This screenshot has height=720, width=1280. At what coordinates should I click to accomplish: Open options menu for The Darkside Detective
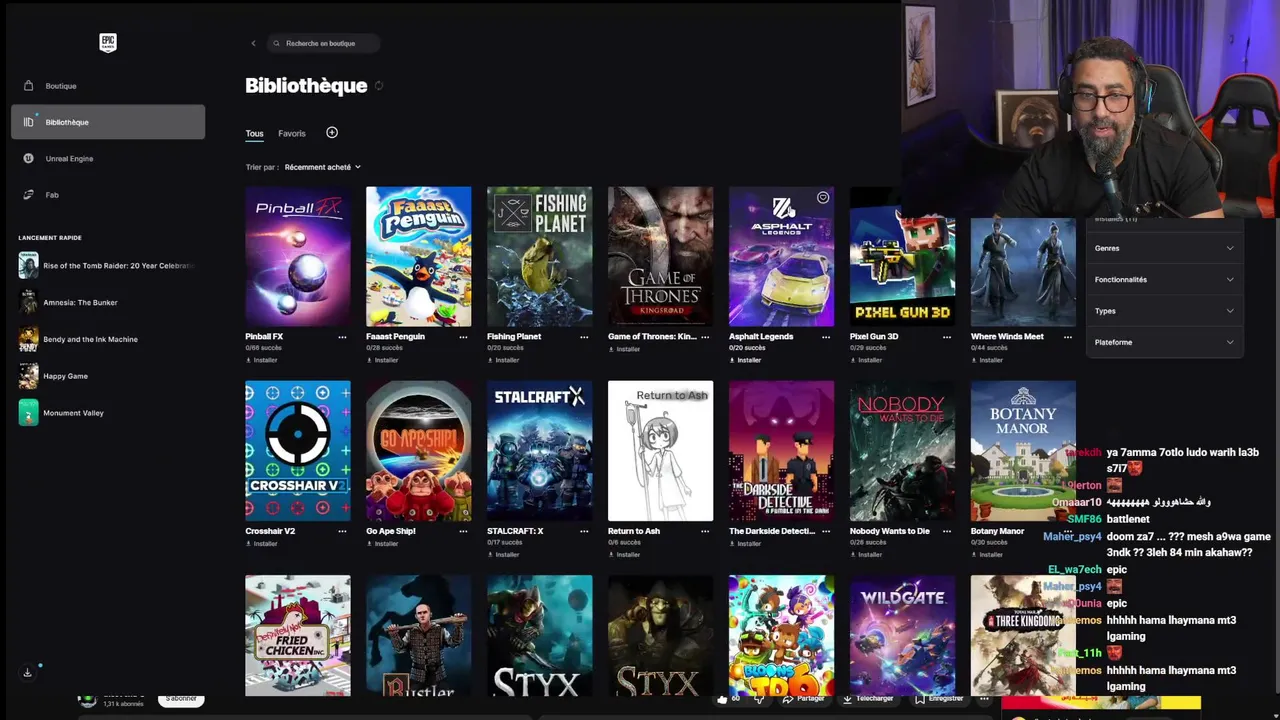pyautogui.click(x=826, y=532)
